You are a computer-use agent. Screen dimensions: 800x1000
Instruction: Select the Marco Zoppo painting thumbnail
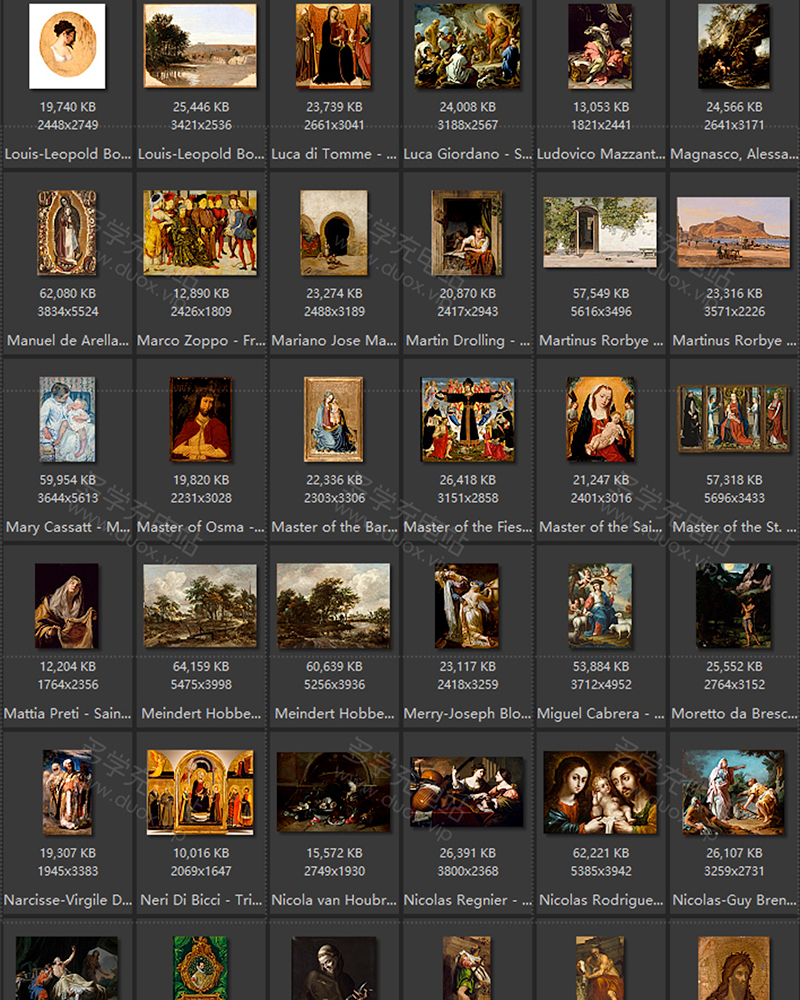(200, 233)
